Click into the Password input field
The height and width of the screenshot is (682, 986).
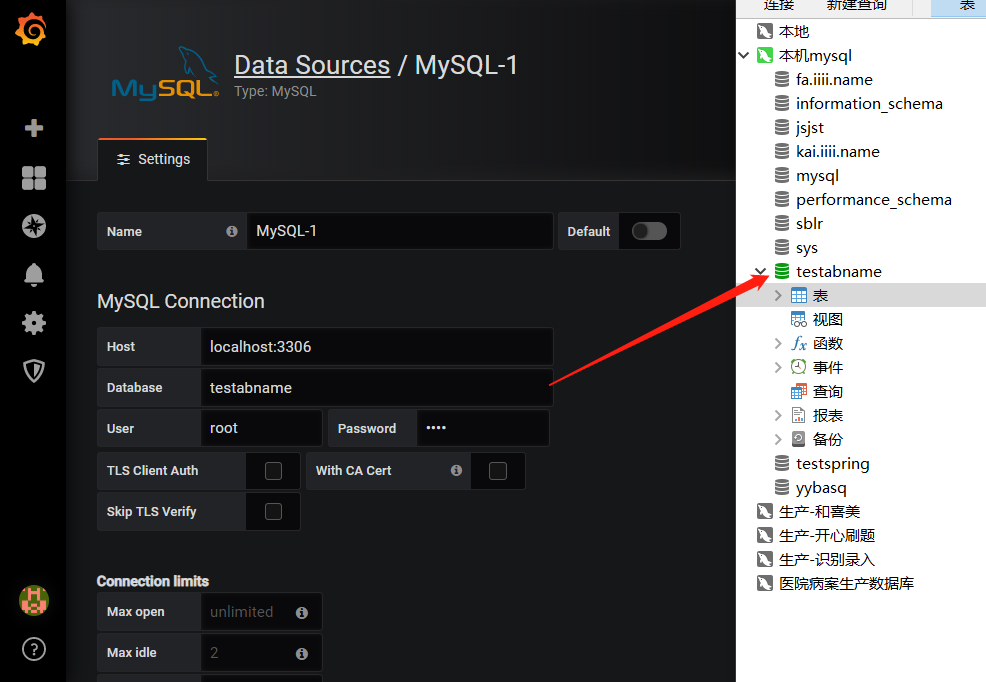(x=483, y=428)
